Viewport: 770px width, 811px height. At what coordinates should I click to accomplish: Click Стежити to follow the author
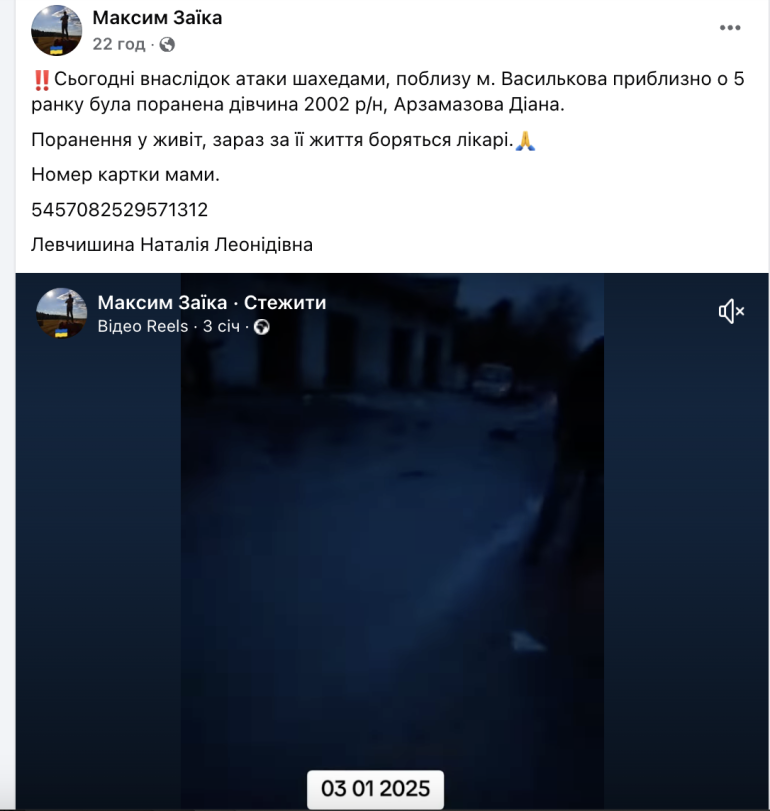click(x=285, y=303)
